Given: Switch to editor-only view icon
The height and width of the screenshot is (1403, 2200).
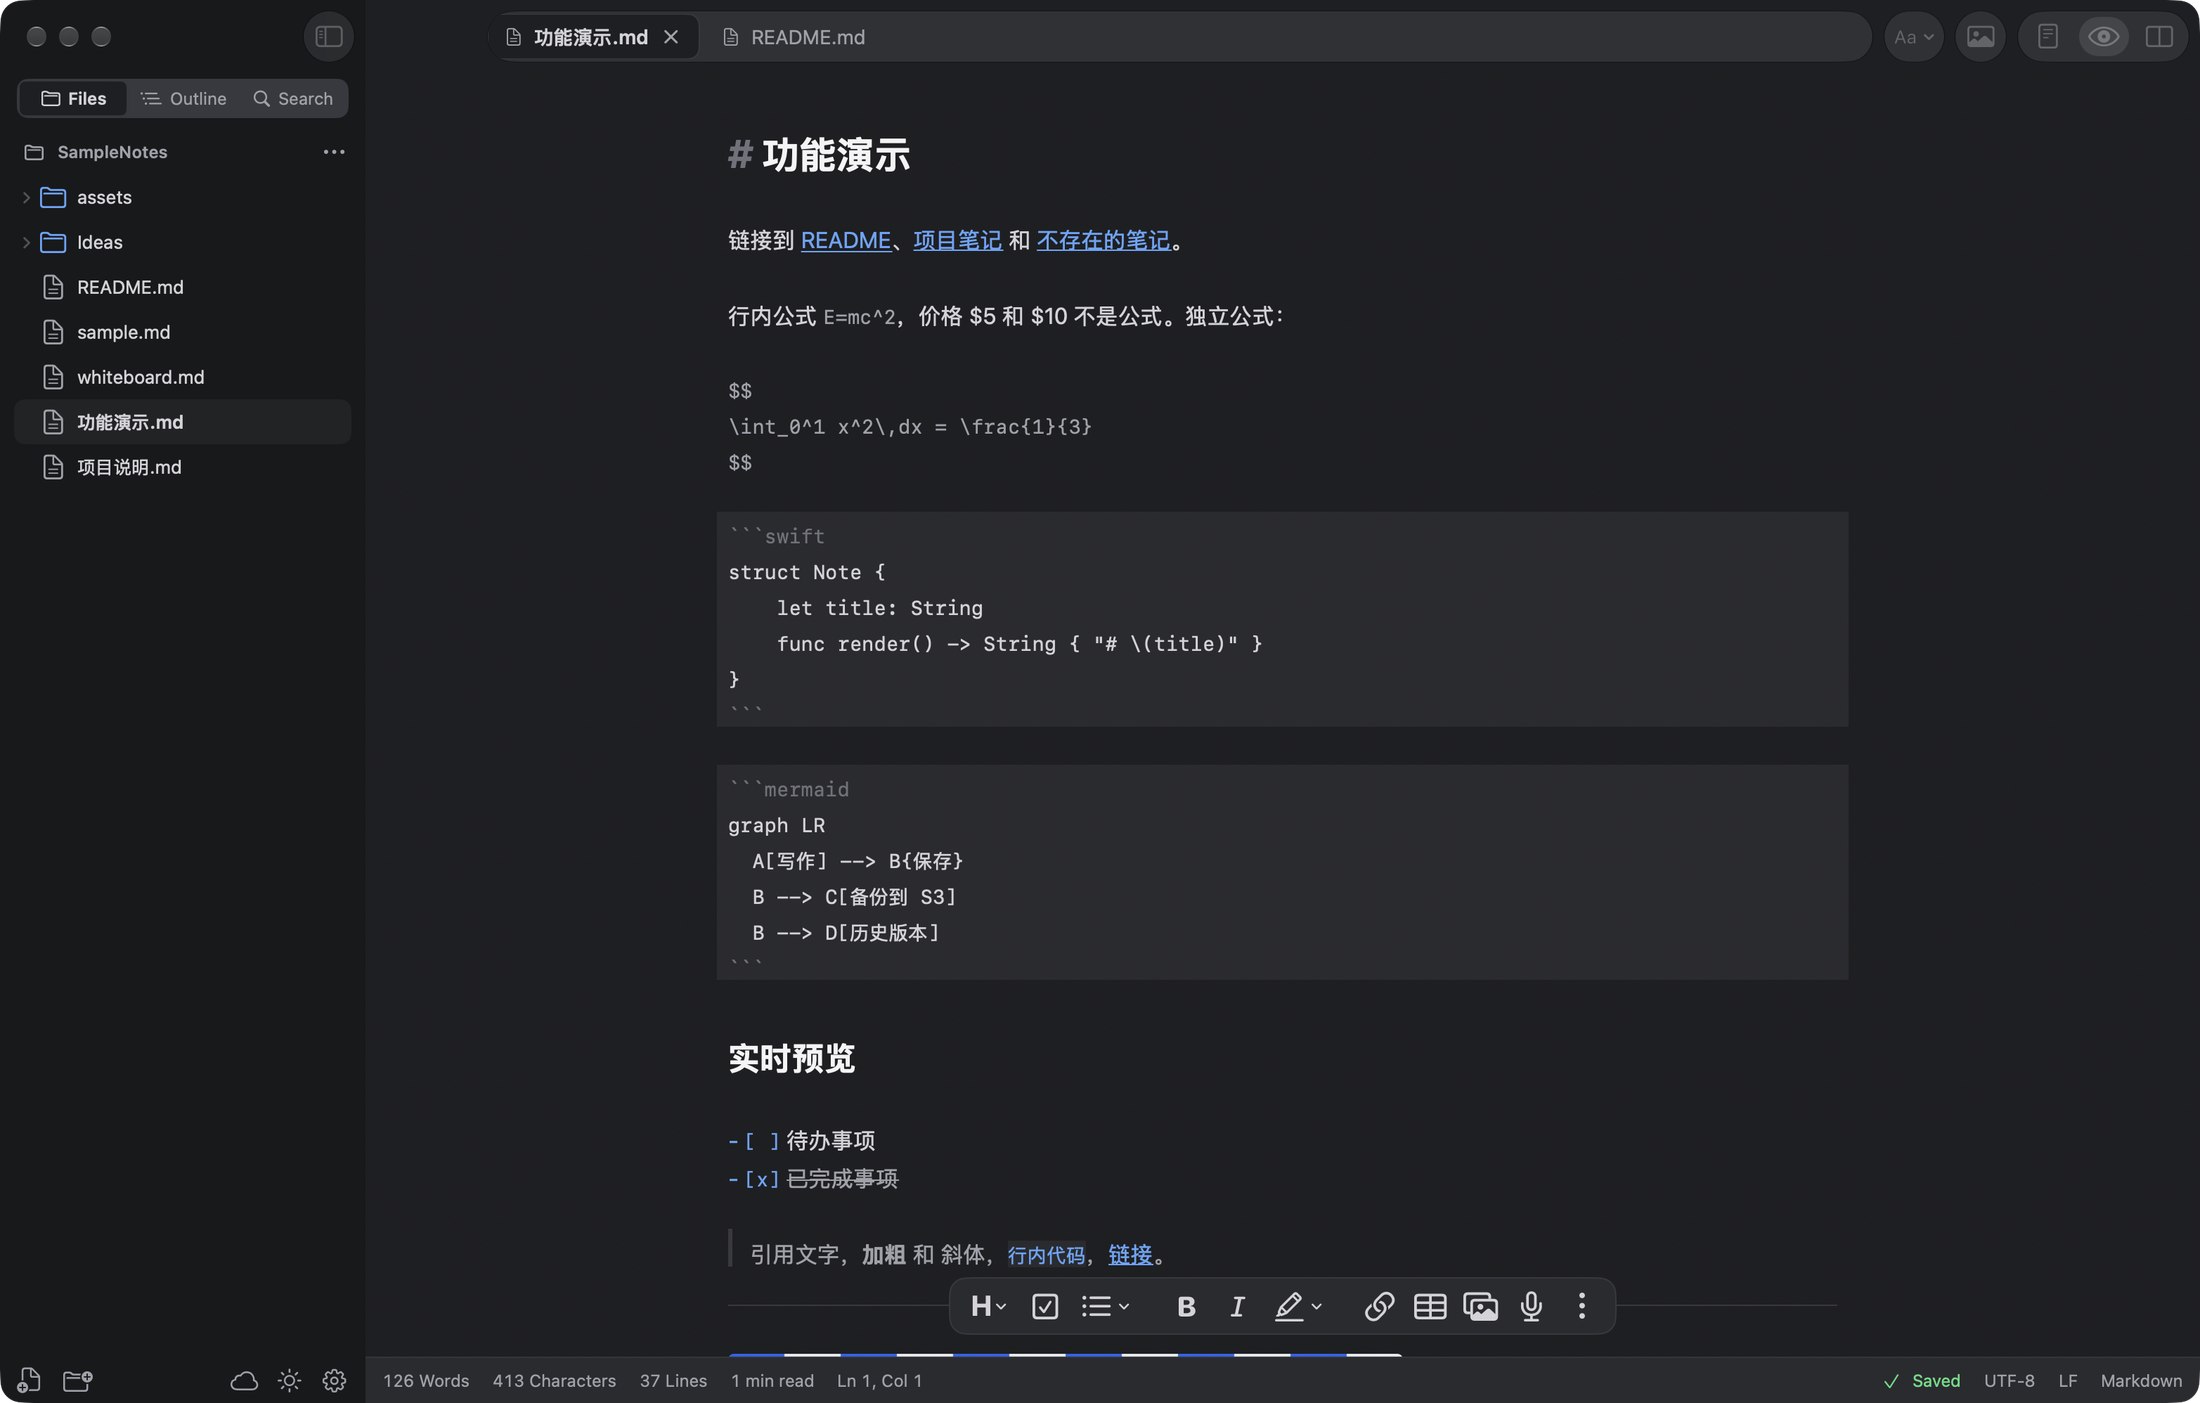Looking at the screenshot, I should [2047, 37].
